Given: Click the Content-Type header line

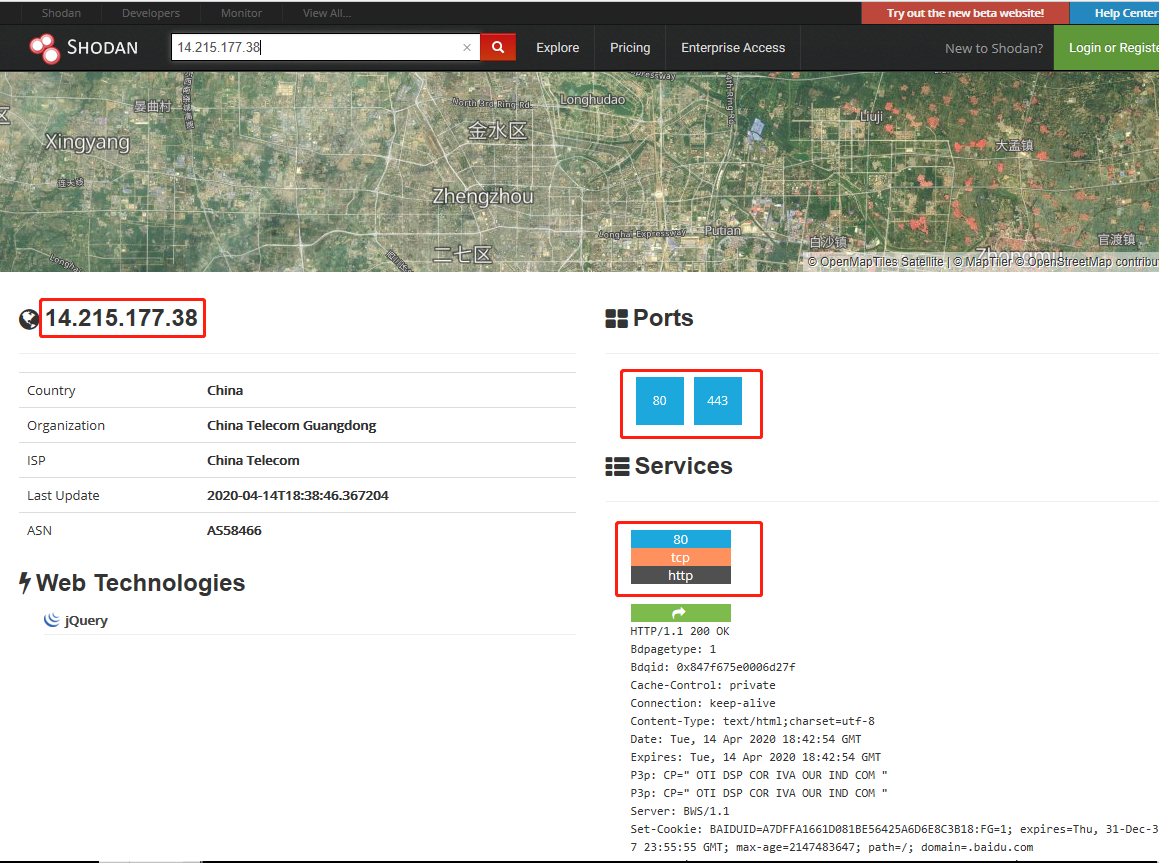Looking at the screenshot, I should 752,721.
